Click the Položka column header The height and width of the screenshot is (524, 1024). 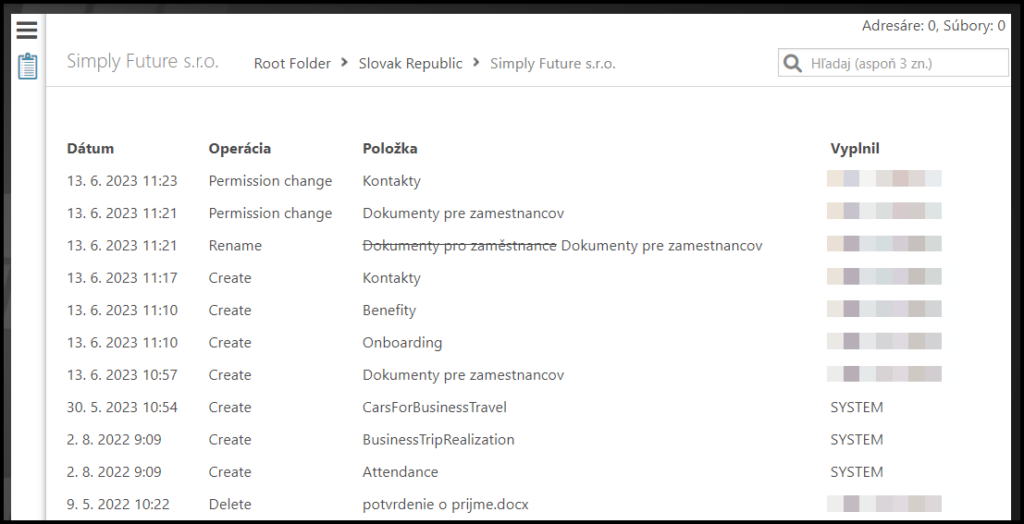(389, 148)
